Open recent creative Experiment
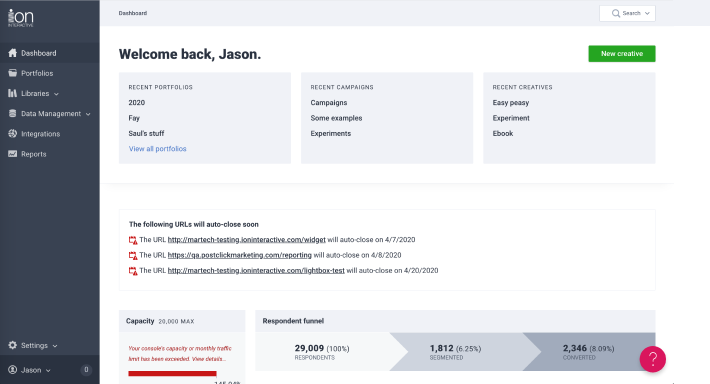710x384 pixels. click(511, 118)
